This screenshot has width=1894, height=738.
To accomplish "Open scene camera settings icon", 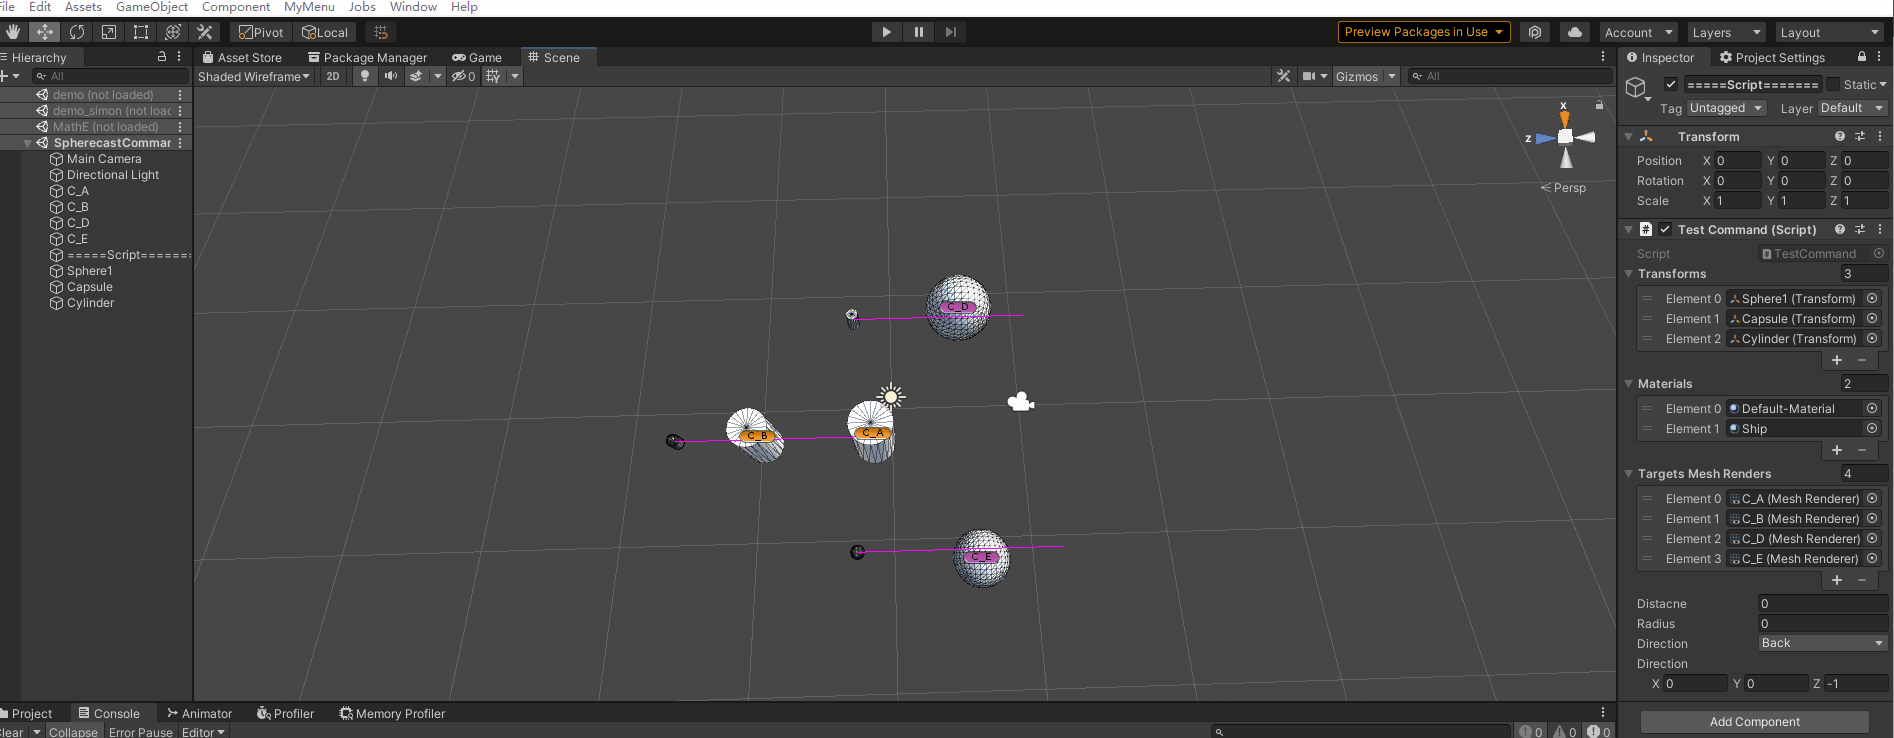I will (x=1309, y=76).
